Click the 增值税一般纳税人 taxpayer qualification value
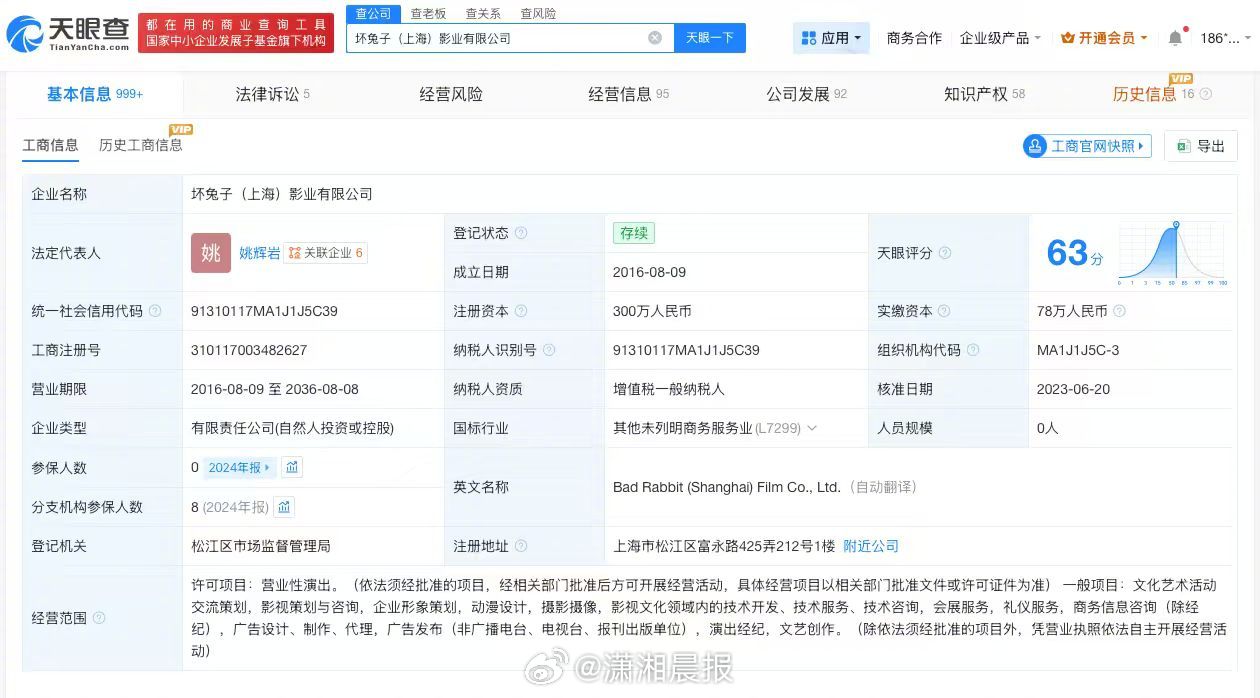1260x698 pixels. coord(668,389)
